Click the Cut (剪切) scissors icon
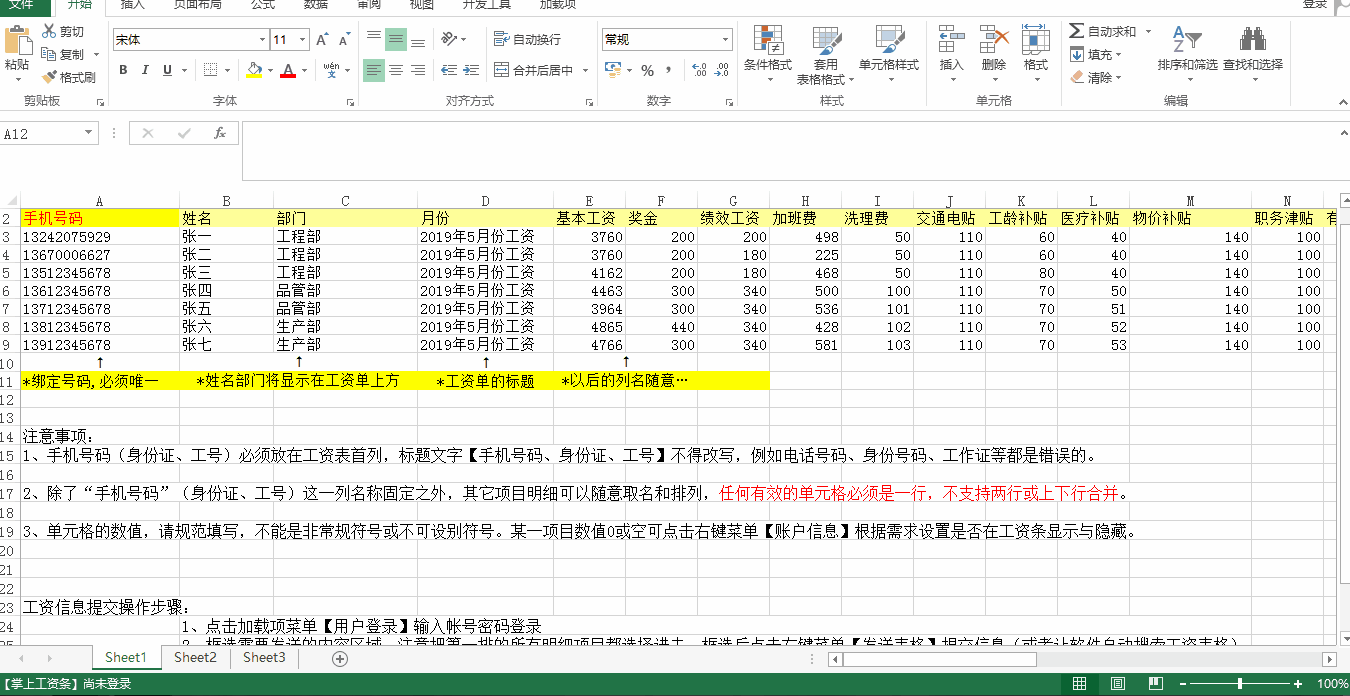 pyautogui.click(x=49, y=32)
